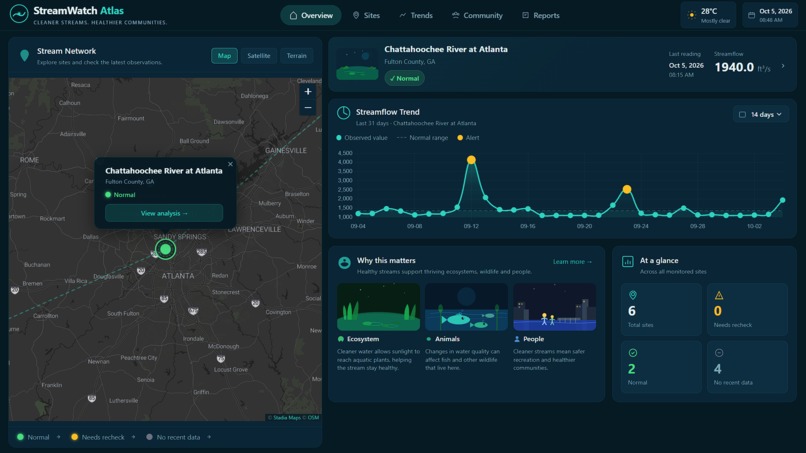Click the site marker east of Sandy Springs
The width and height of the screenshot is (806, 453).
(202, 251)
